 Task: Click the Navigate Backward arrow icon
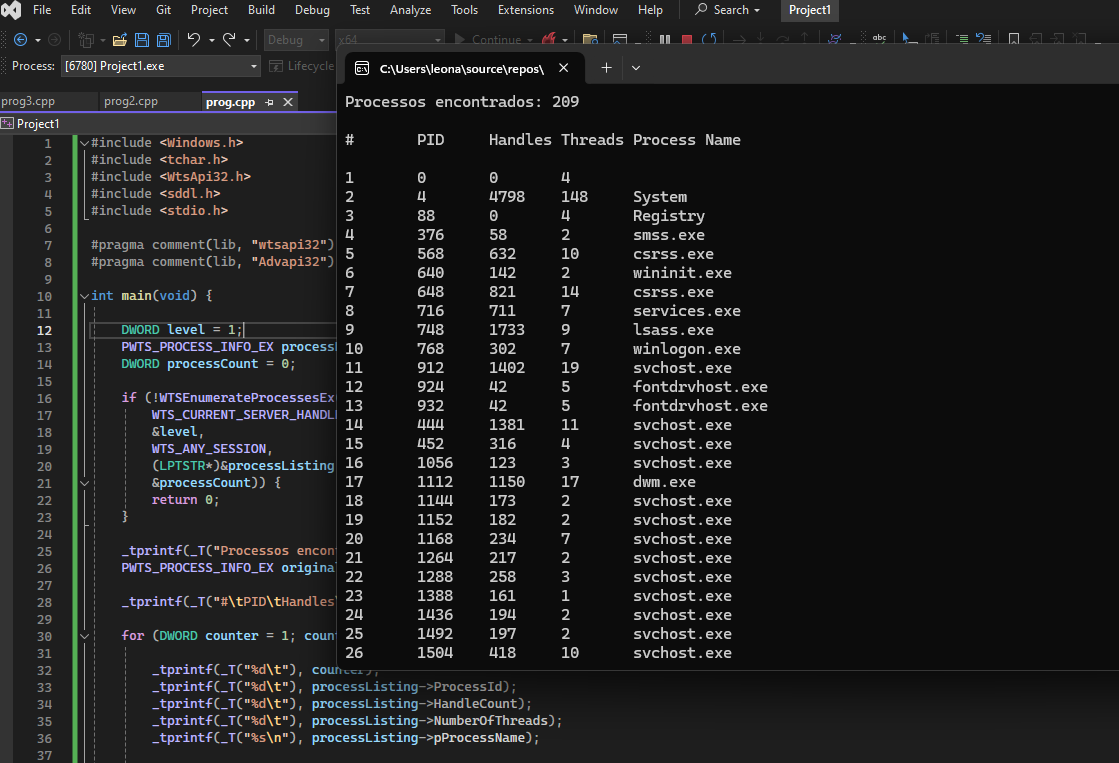(21, 40)
